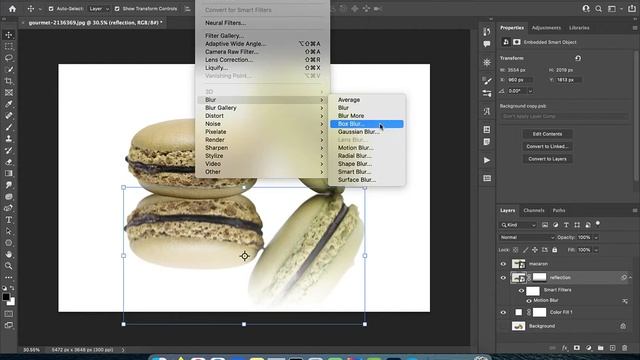Viewport: 640px width, 360px height.
Task: Hide the Color Fill 1 layer
Action: coord(503,312)
